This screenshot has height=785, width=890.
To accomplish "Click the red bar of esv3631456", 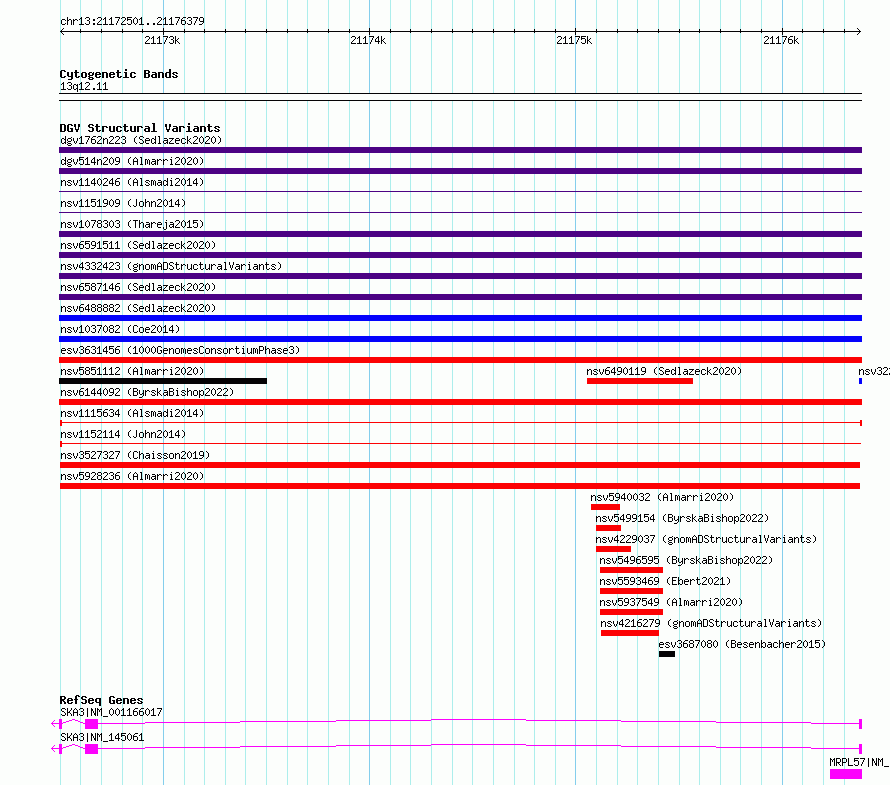I will [x=460, y=360].
